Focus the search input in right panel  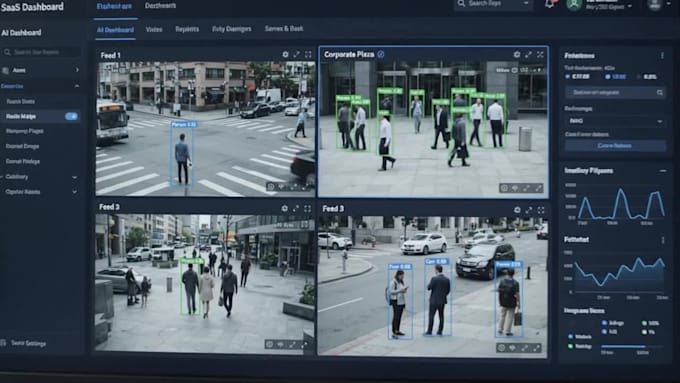(x=615, y=92)
